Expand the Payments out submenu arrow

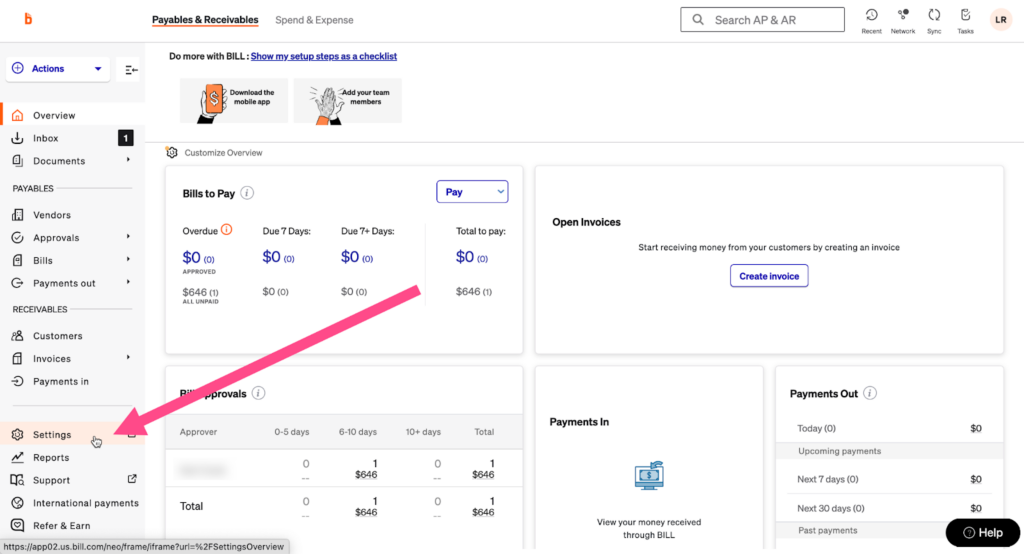[x=128, y=282]
